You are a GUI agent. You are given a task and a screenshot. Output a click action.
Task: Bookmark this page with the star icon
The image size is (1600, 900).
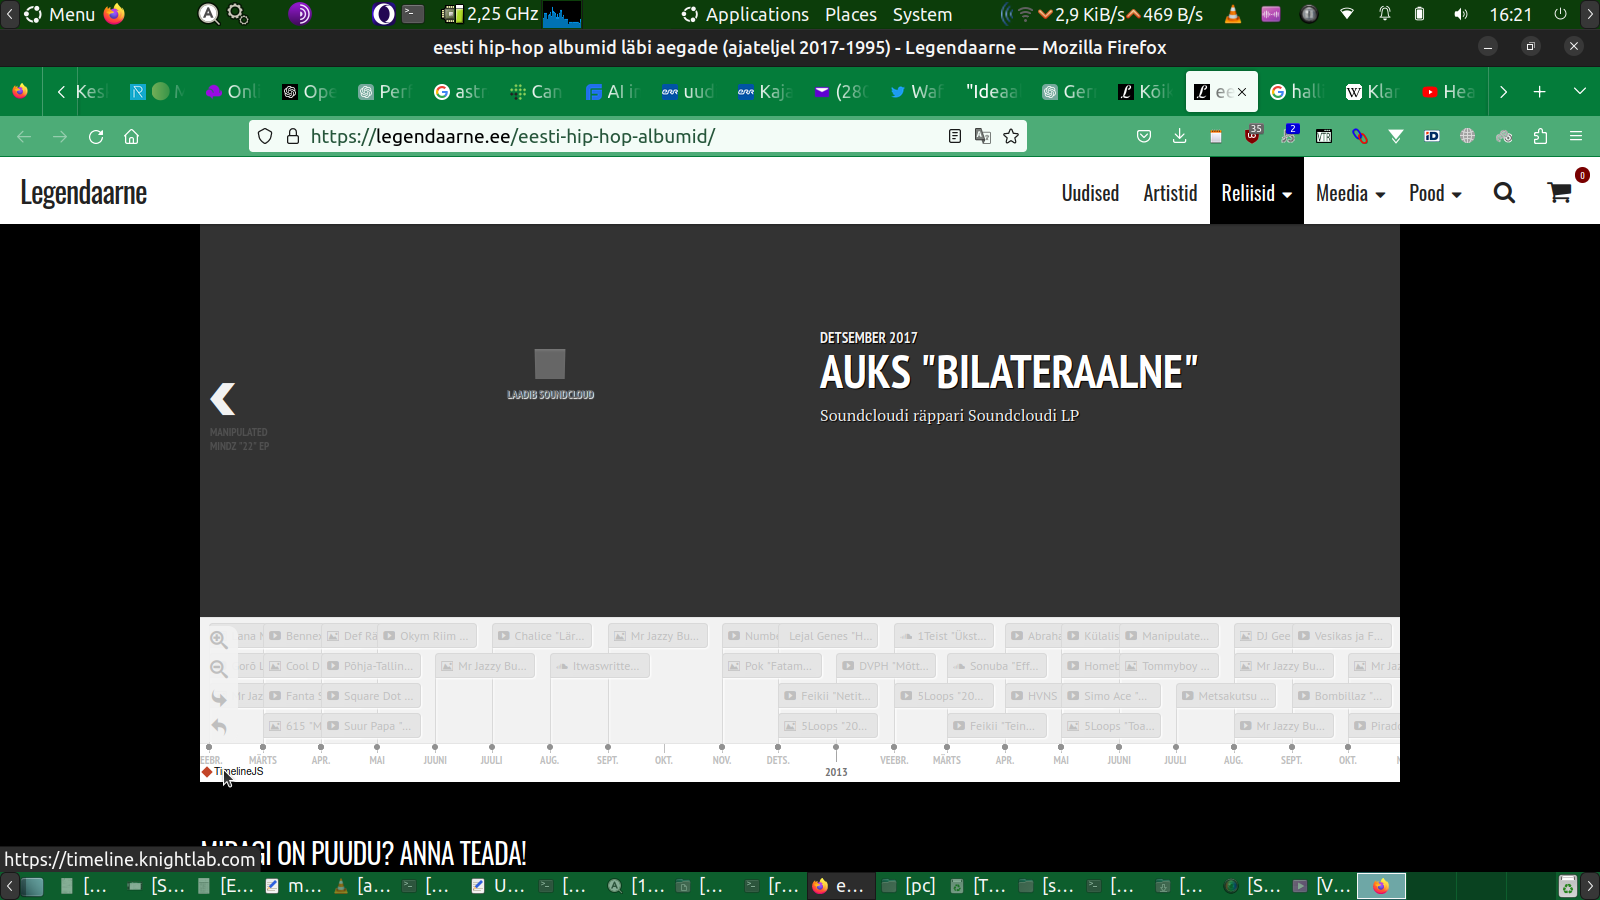pyautogui.click(x=1011, y=136)
